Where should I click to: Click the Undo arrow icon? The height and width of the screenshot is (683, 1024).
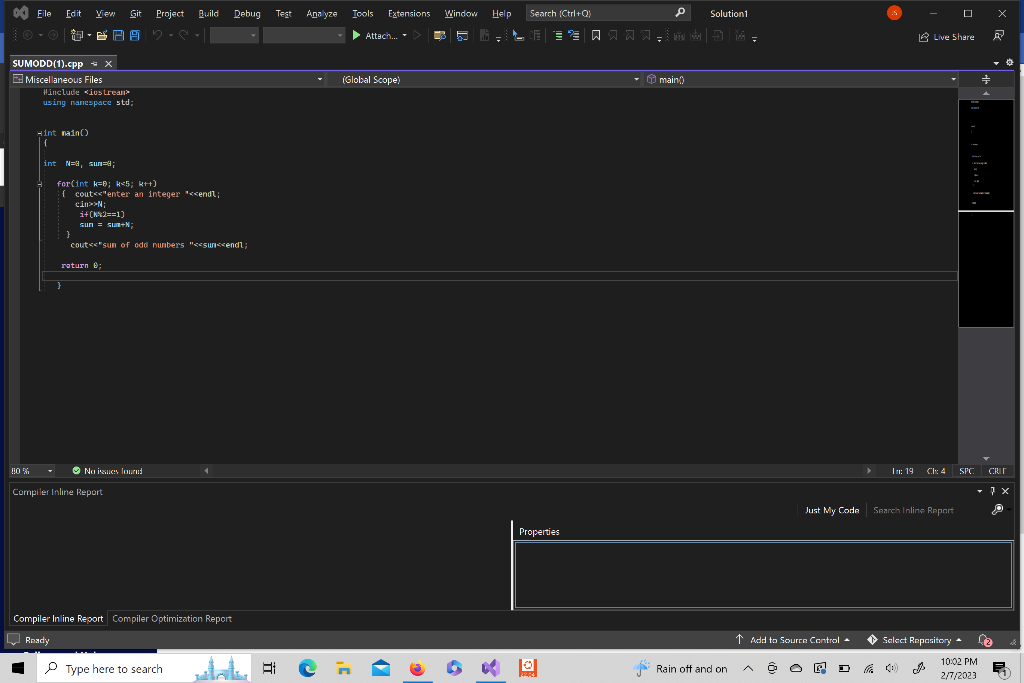pos(157,36)
